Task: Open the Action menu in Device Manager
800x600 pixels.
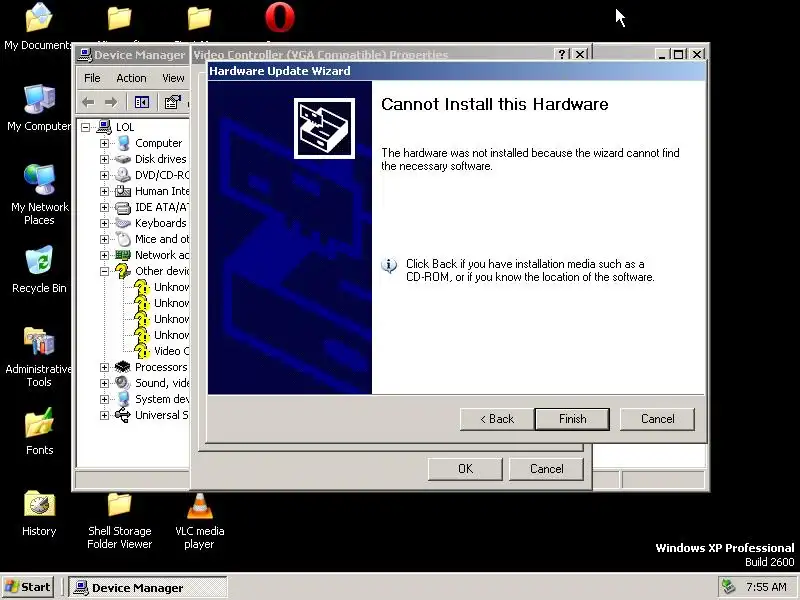Action: [x=131, y=78]
